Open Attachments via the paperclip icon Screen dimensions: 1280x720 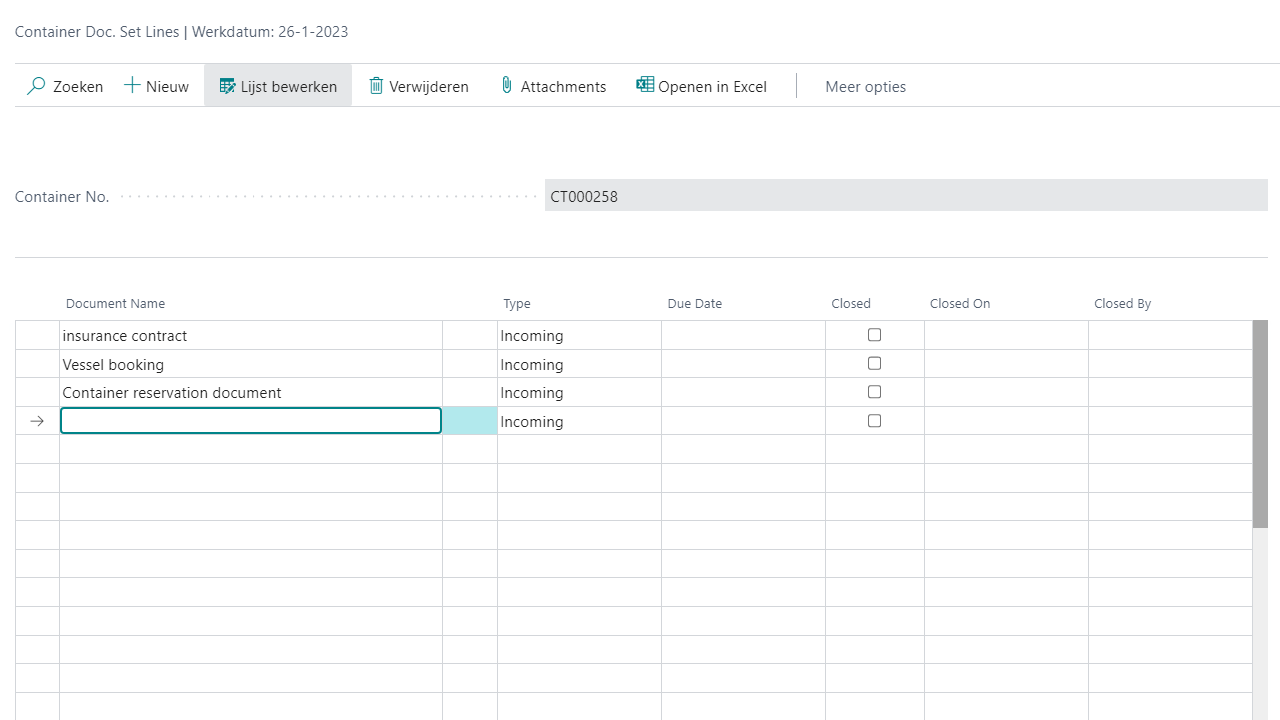click(x=506, y=85)
